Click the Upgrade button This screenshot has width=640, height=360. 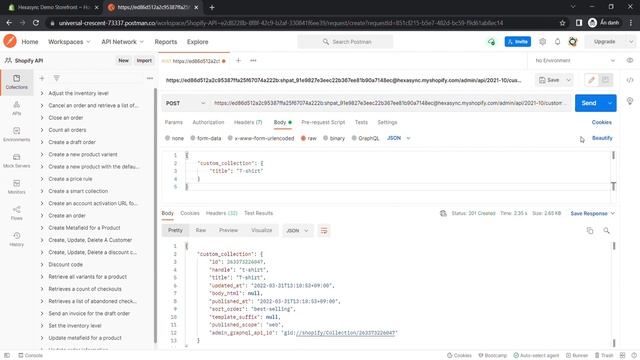(x=604, y=42)
